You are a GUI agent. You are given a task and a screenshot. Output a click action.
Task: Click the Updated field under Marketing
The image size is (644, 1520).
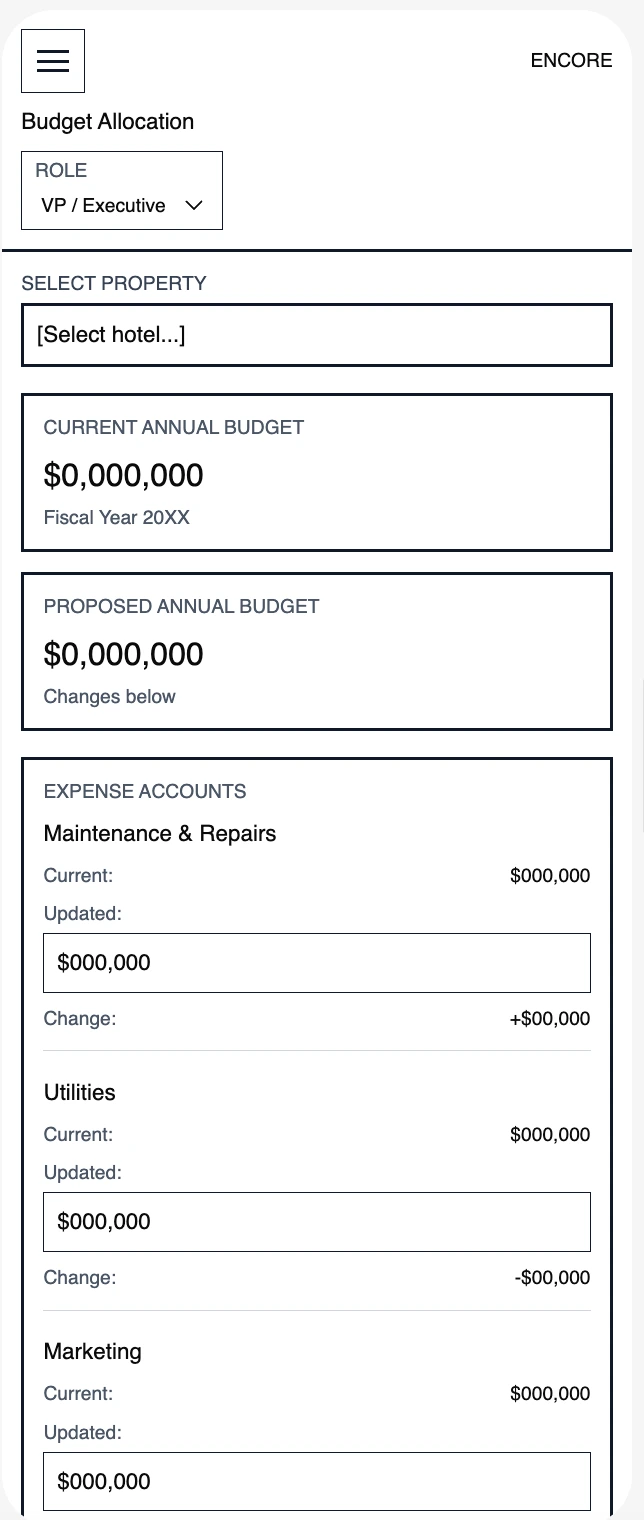coord(317,1481)
